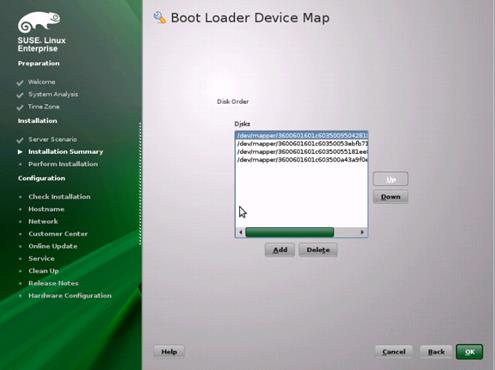Click the Disks list label
Screen dimensions: 495x370
(242, 124)
